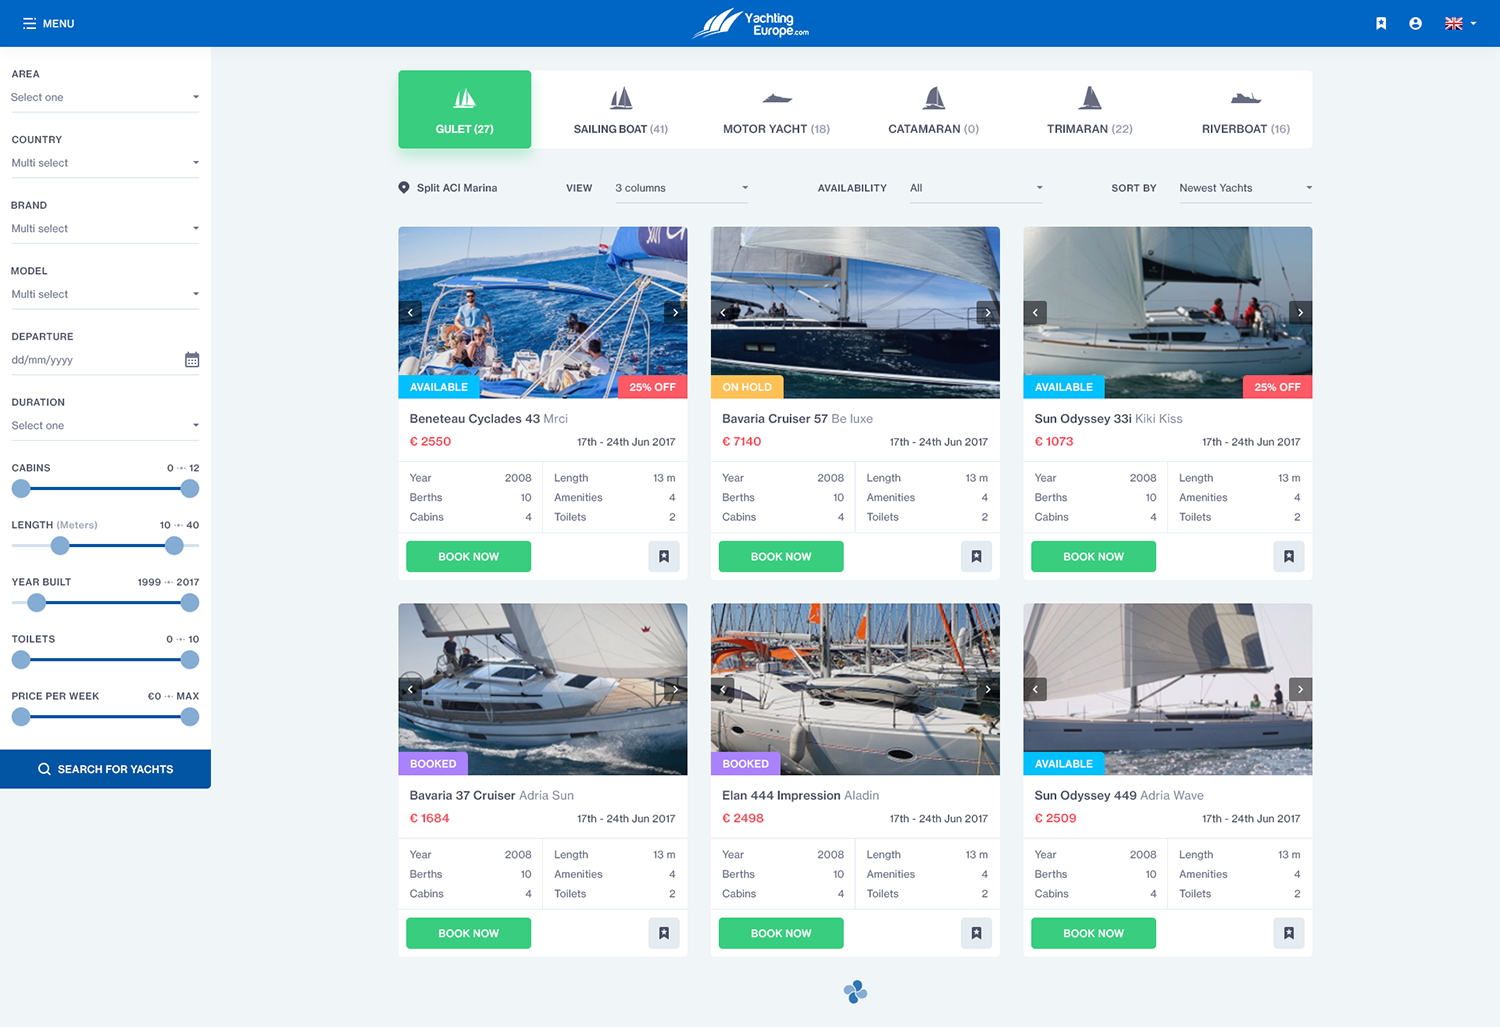Viewport: 1500px width, 1027px height.
Task: Open the user account icon
Action: tap(1415, 23)
